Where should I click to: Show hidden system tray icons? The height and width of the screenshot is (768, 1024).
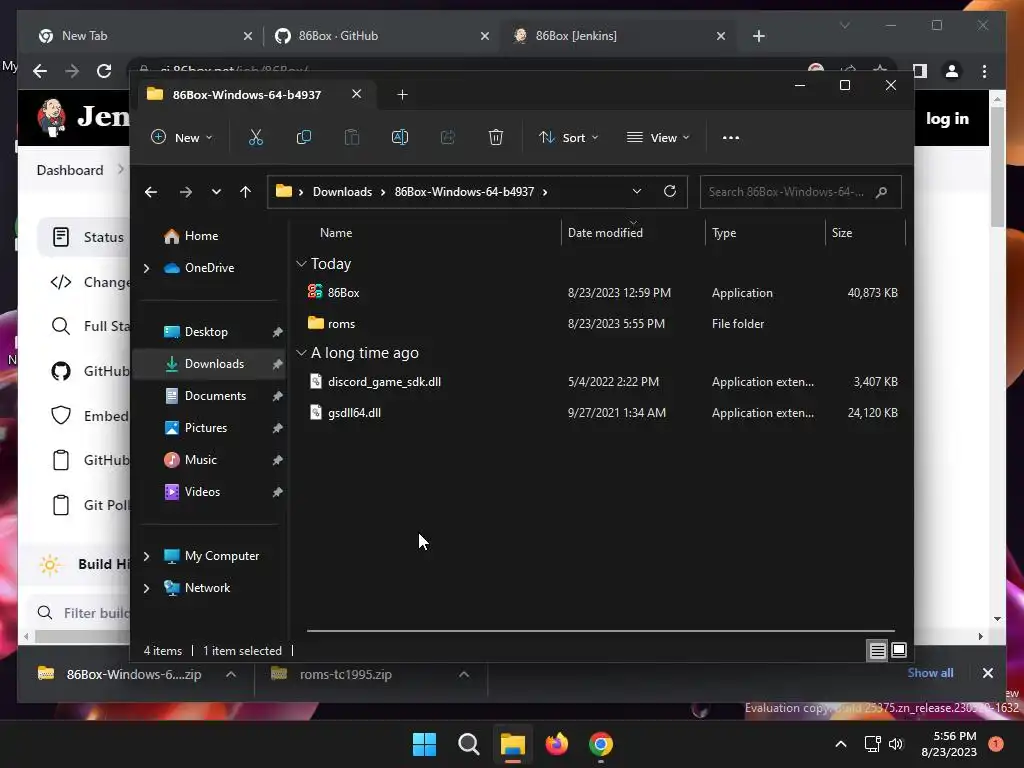coord(840,744)
